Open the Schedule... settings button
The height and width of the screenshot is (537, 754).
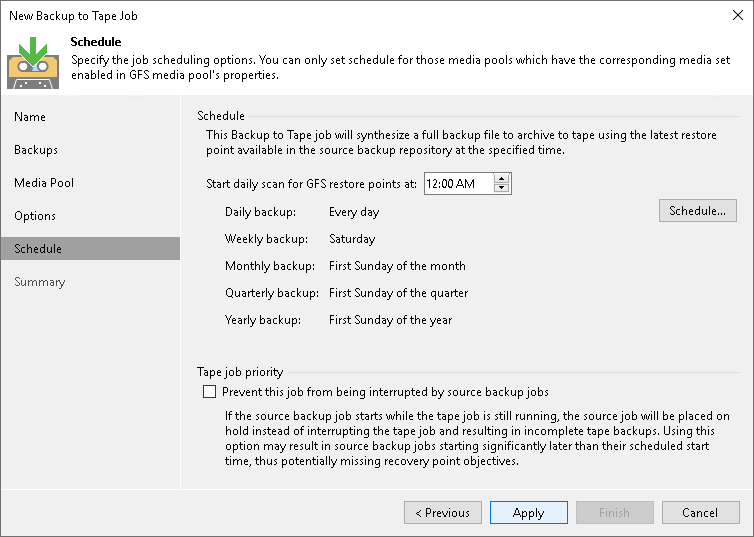(698, 211)
